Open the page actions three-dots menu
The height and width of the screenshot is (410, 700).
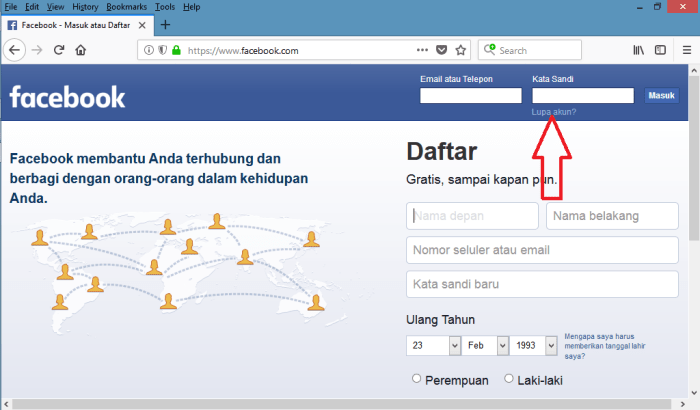(x=422, y=50)
